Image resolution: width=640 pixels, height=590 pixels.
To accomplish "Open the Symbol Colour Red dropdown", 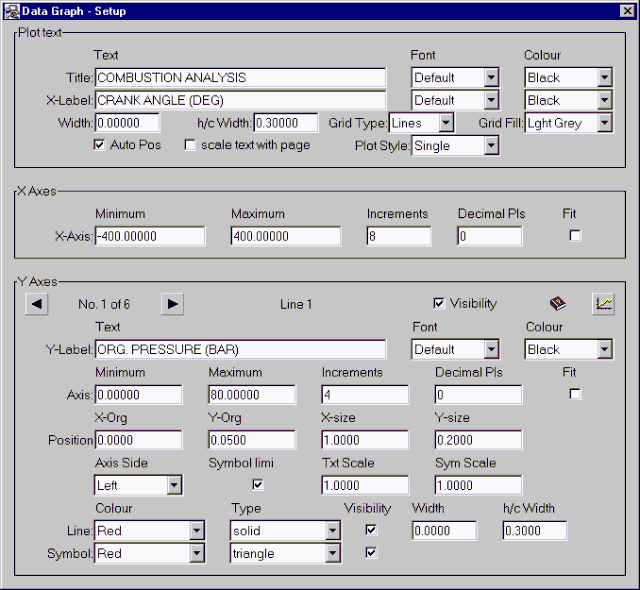I will click(197, 553).
